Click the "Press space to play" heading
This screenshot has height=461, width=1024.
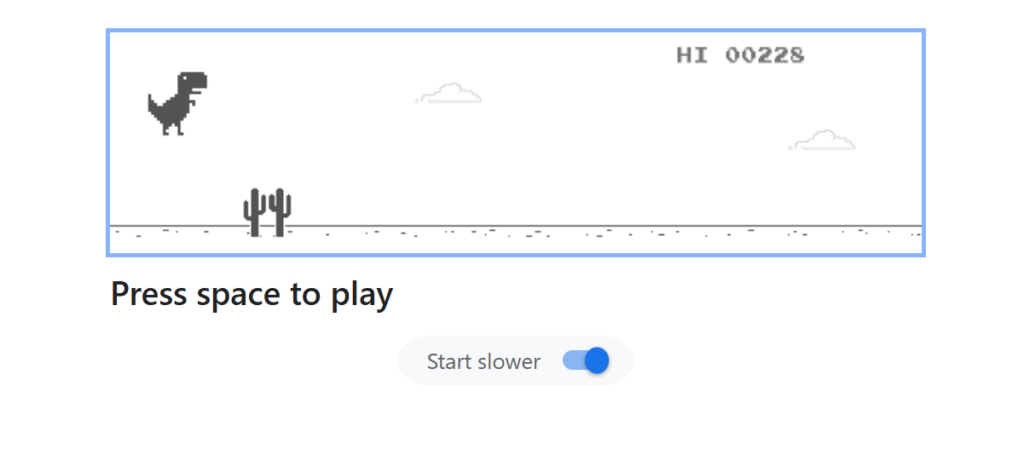coord(251,295)
